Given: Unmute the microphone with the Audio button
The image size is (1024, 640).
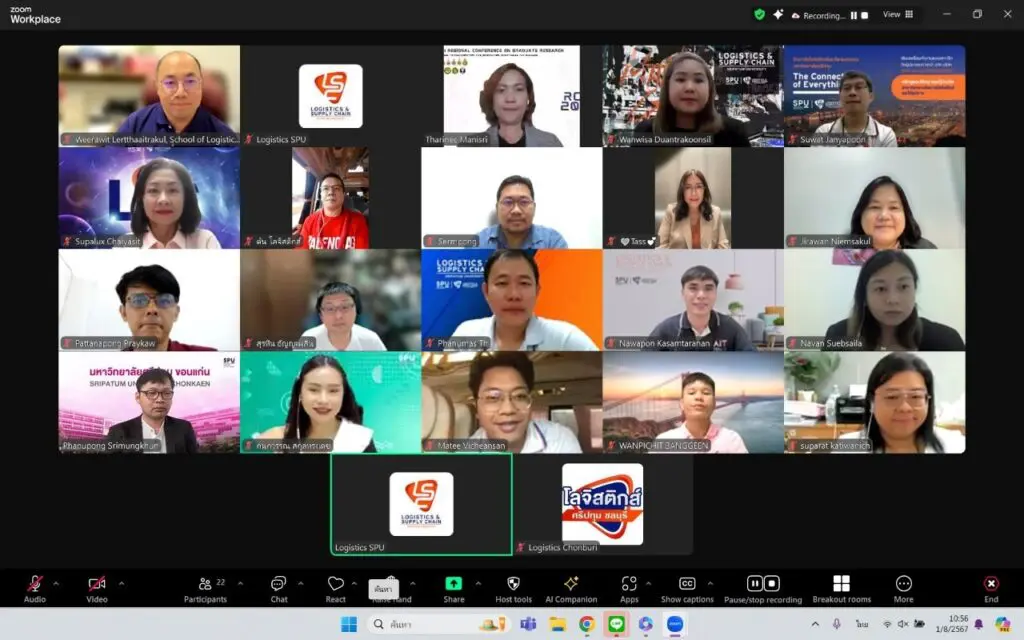Looking at the screenshot, I should (35, 588).
